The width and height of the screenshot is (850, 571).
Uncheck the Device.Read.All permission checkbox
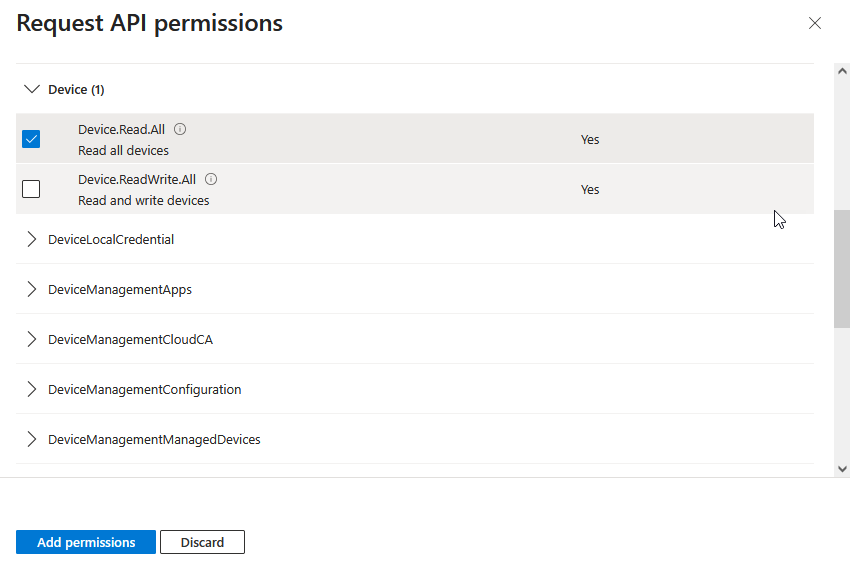point(31,139)
